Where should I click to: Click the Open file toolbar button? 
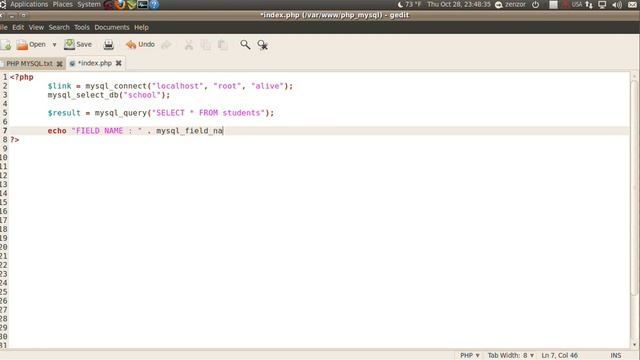tap(31, 44)
